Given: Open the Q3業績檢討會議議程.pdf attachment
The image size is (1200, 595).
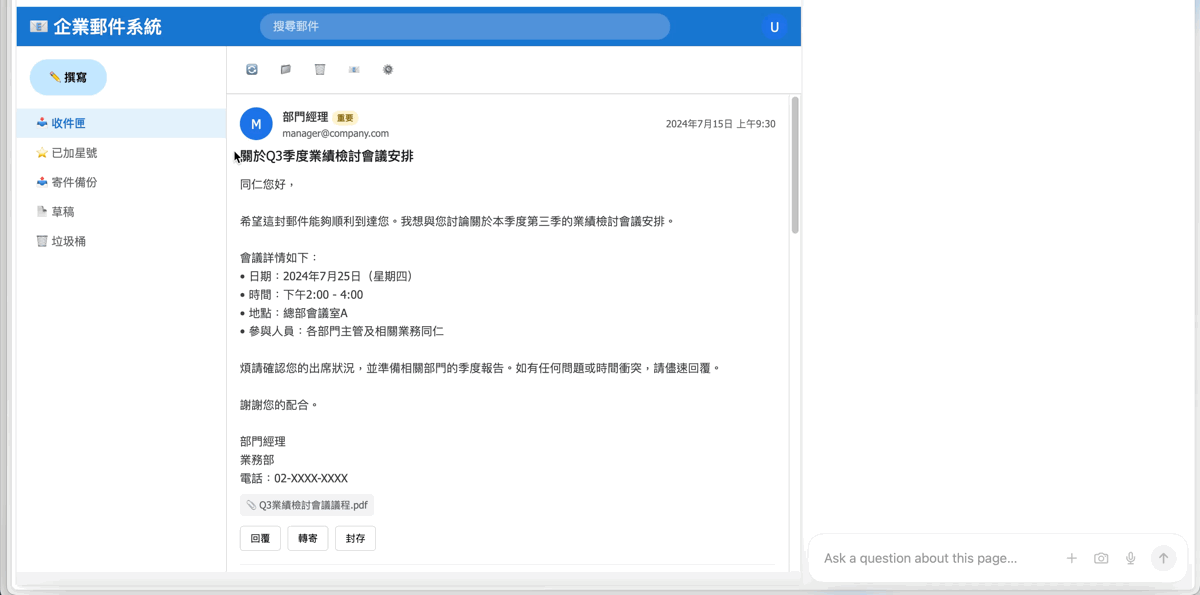Looking at the screenshot, I should (307, 505).
